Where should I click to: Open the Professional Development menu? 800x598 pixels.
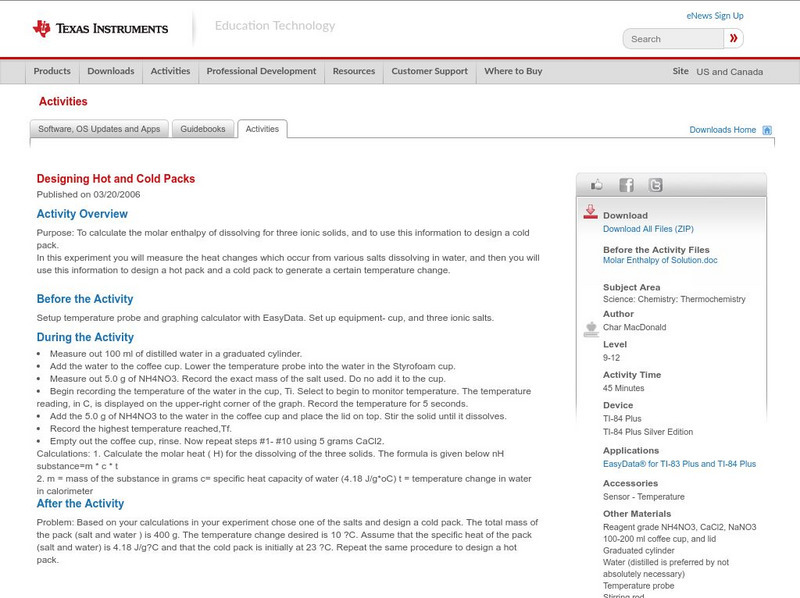click(260, 71)
